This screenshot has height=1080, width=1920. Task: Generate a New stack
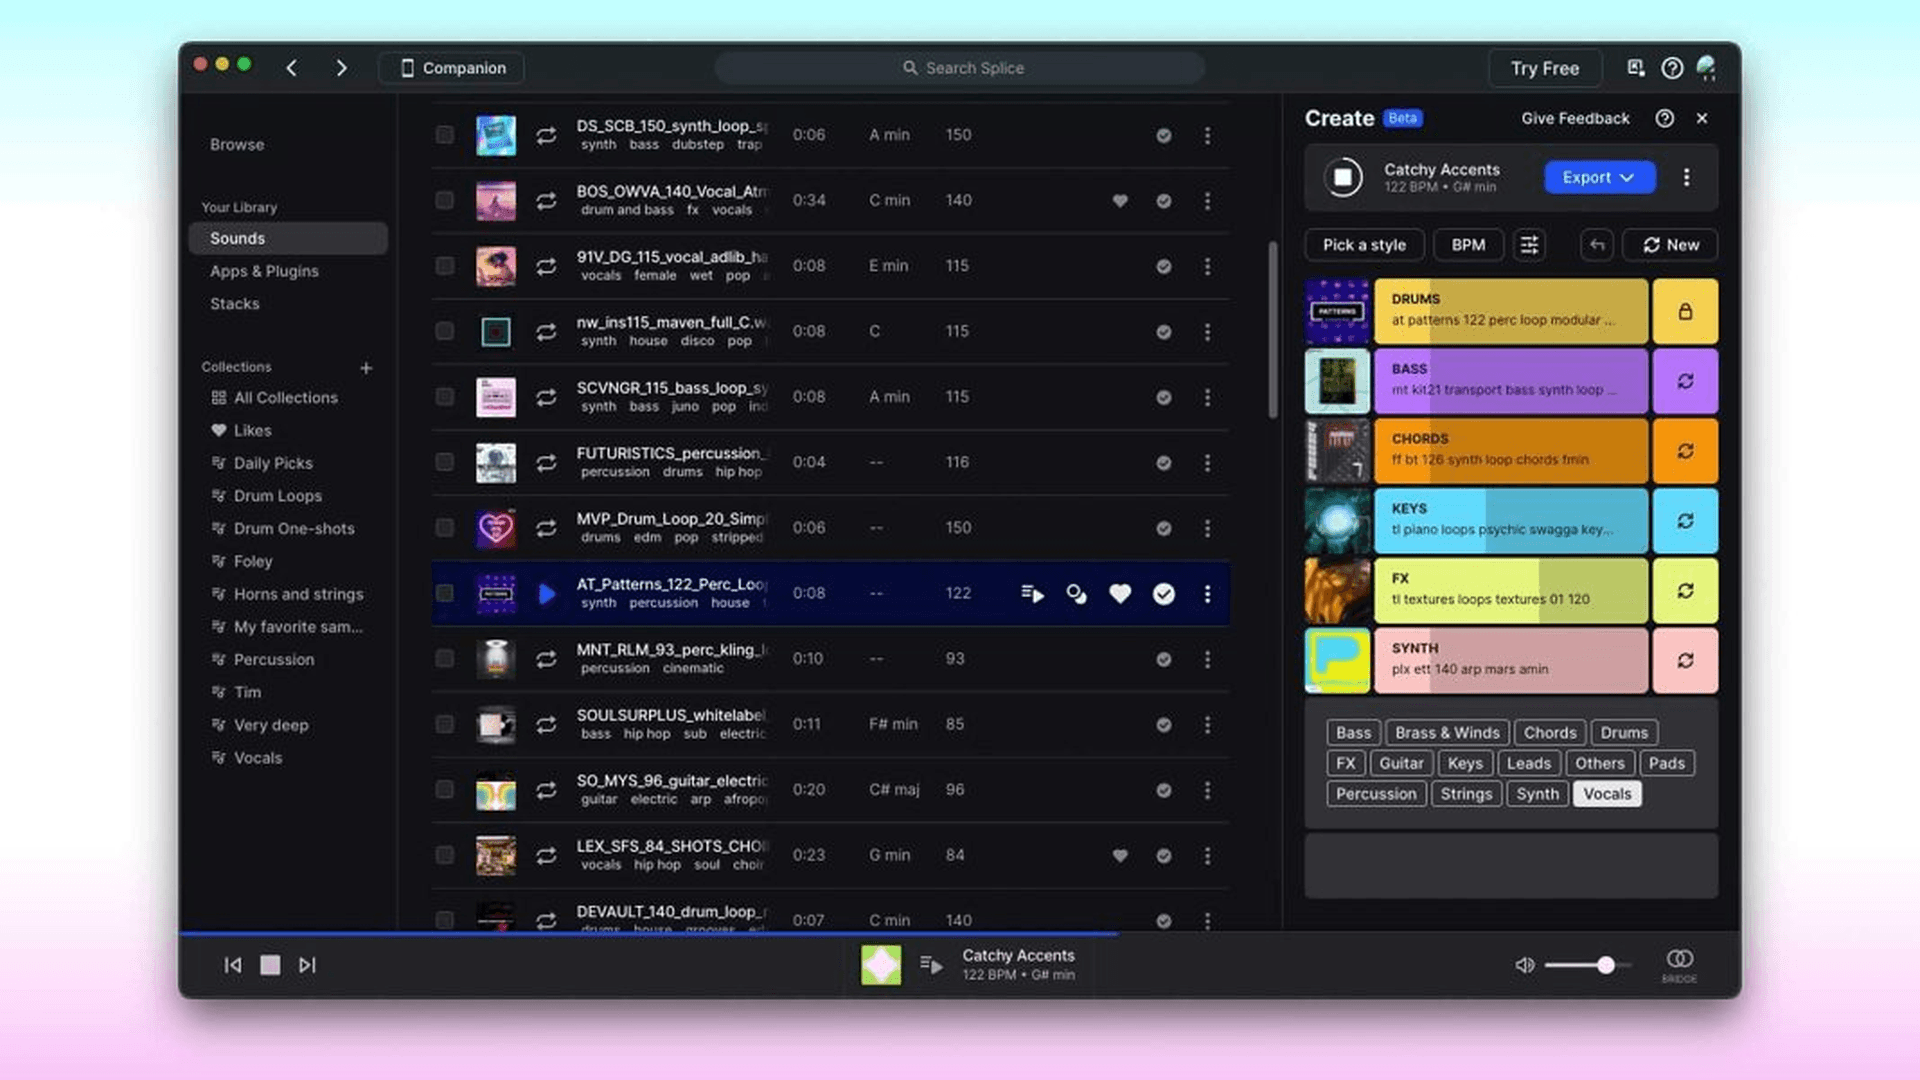point(1670,245)
